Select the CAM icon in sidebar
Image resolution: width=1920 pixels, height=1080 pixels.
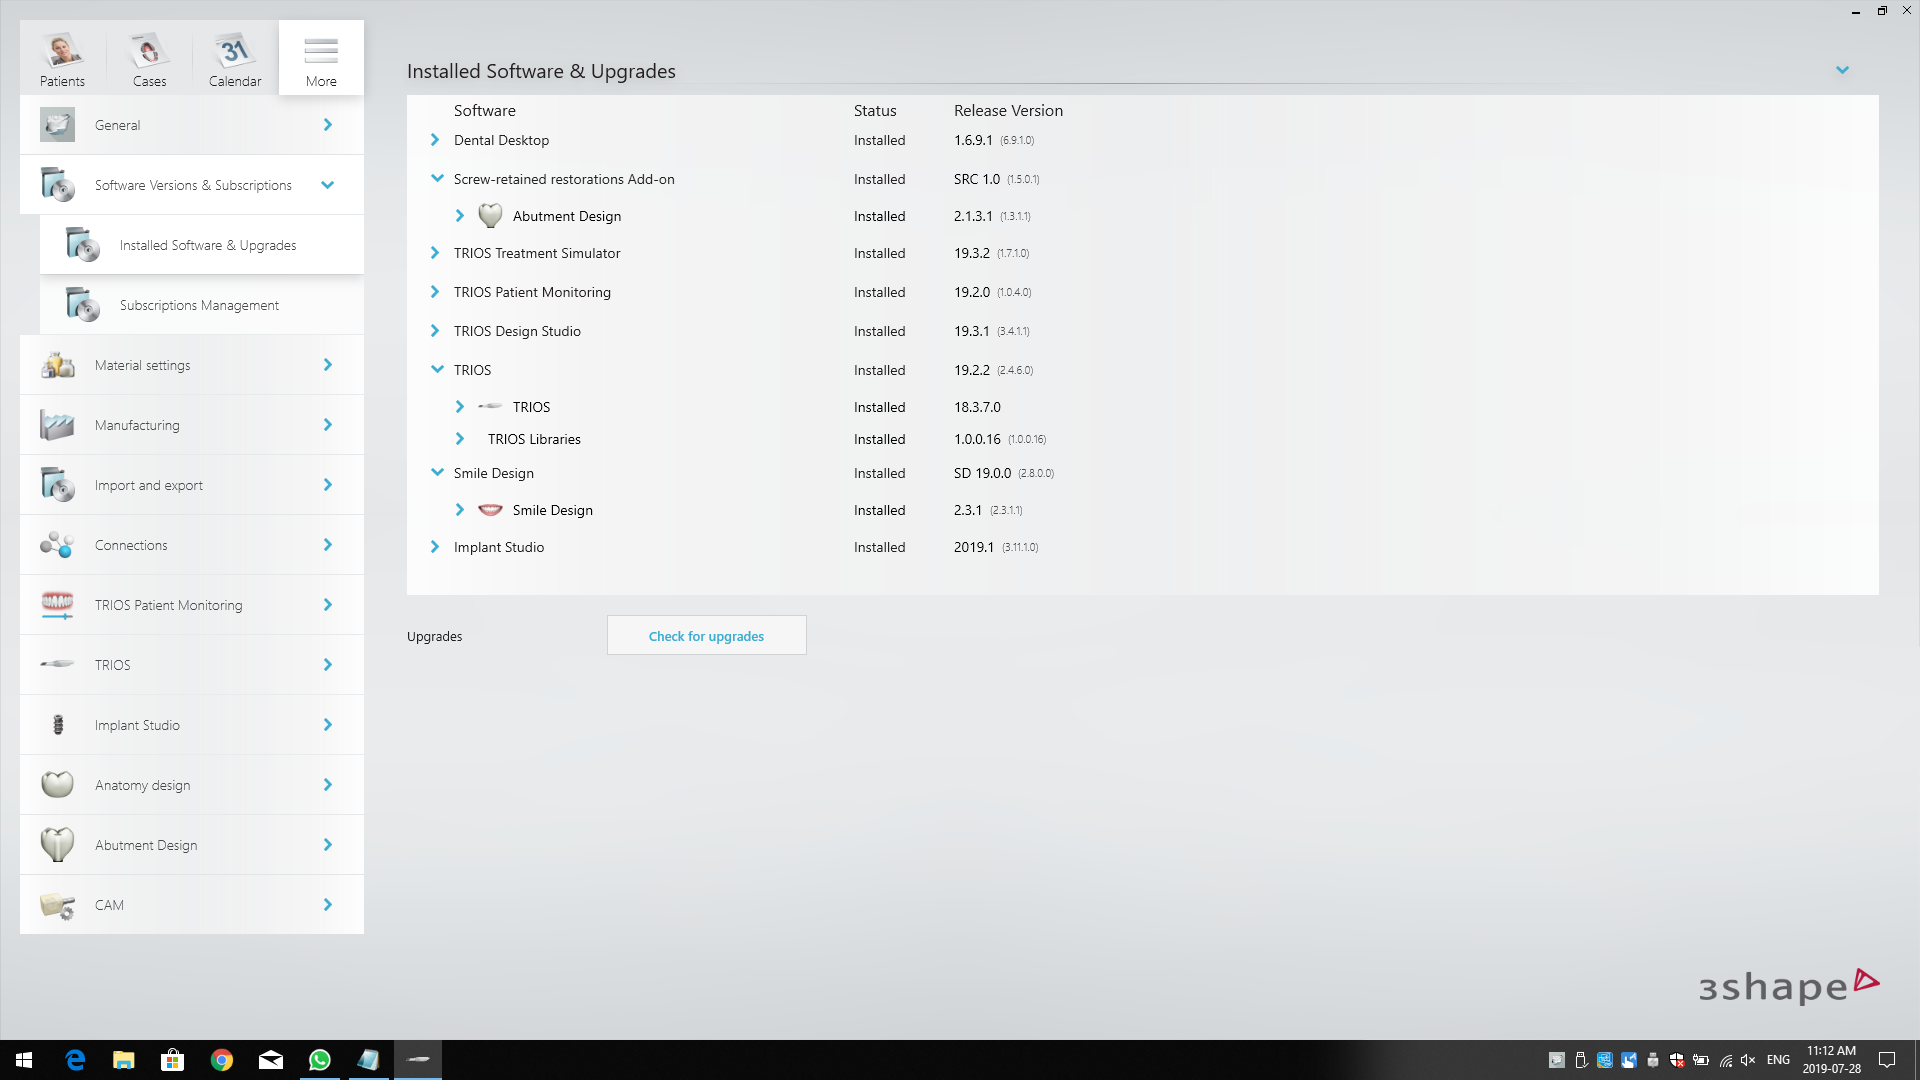(57, 904)
